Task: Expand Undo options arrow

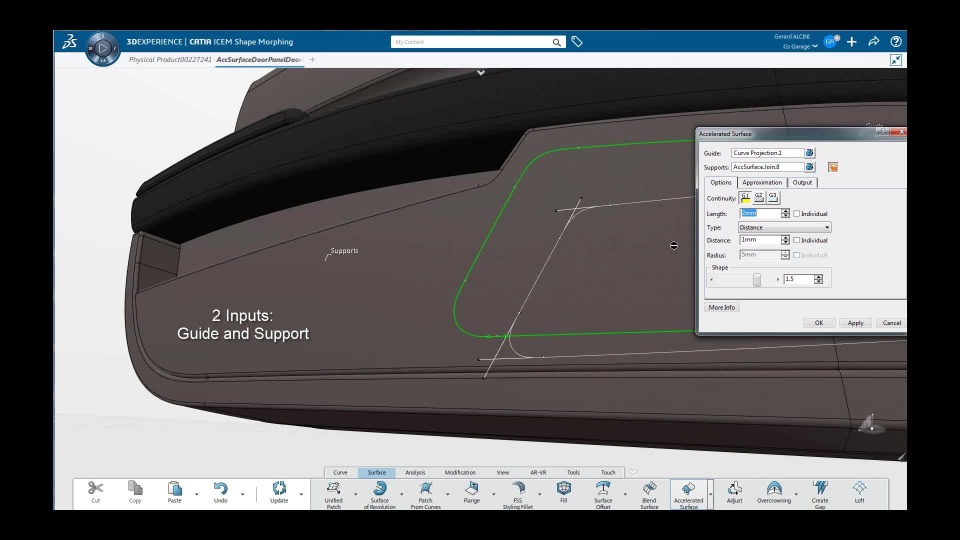Action: click(x=242, y=493)
